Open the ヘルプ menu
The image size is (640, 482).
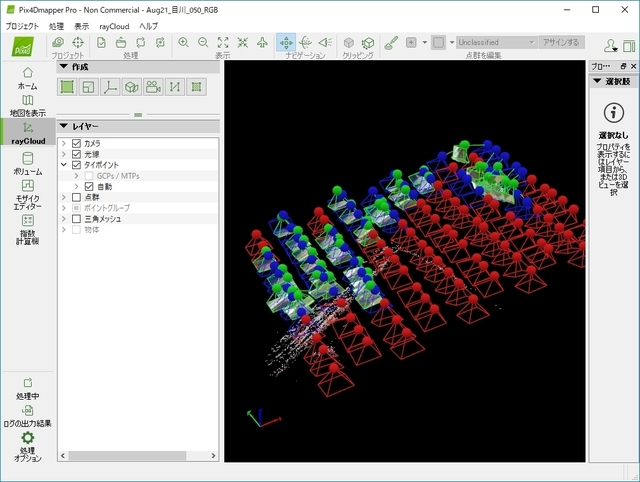[x=149, y=26]
